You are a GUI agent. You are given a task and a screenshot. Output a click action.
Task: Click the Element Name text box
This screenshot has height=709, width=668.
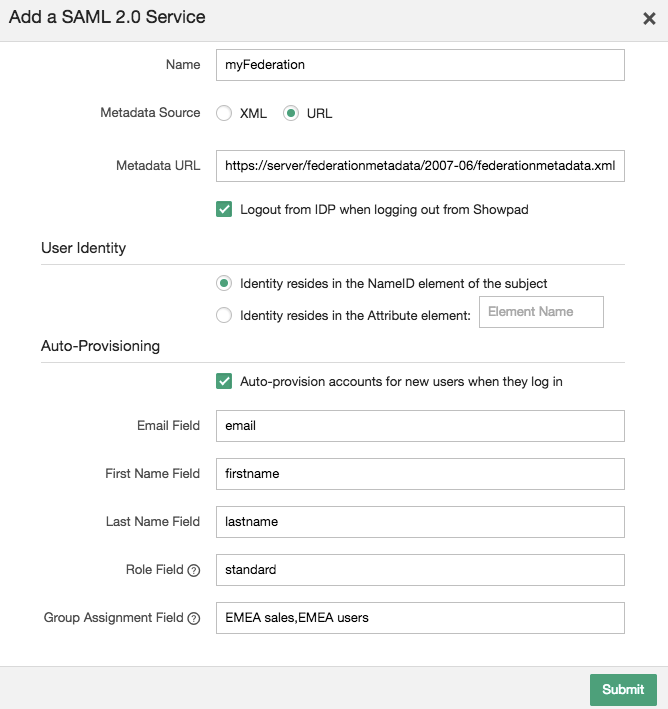[541, 312]
